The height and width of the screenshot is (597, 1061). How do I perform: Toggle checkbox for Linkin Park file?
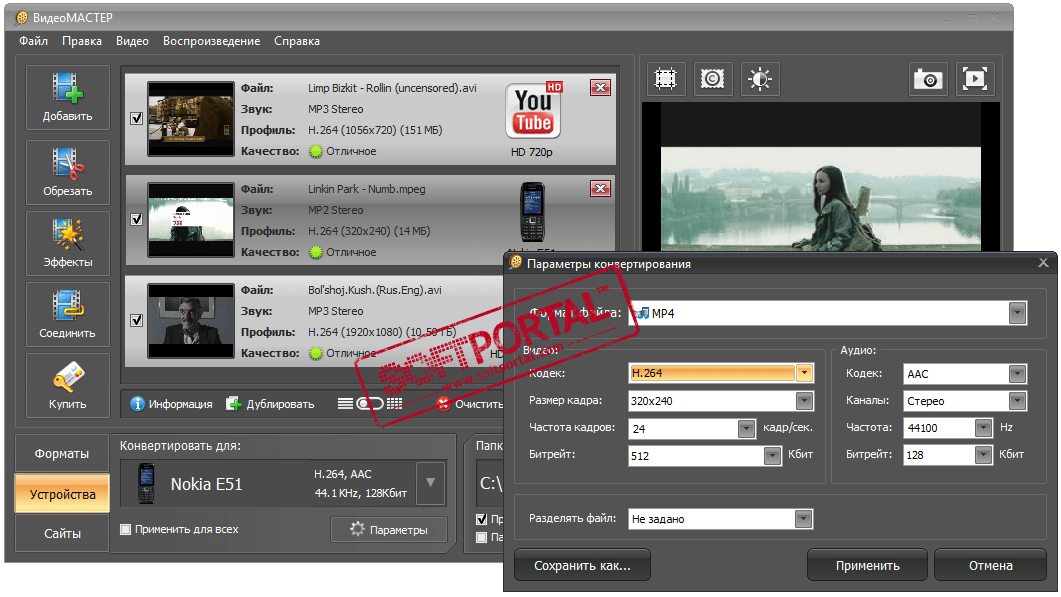tap(137, 219)
